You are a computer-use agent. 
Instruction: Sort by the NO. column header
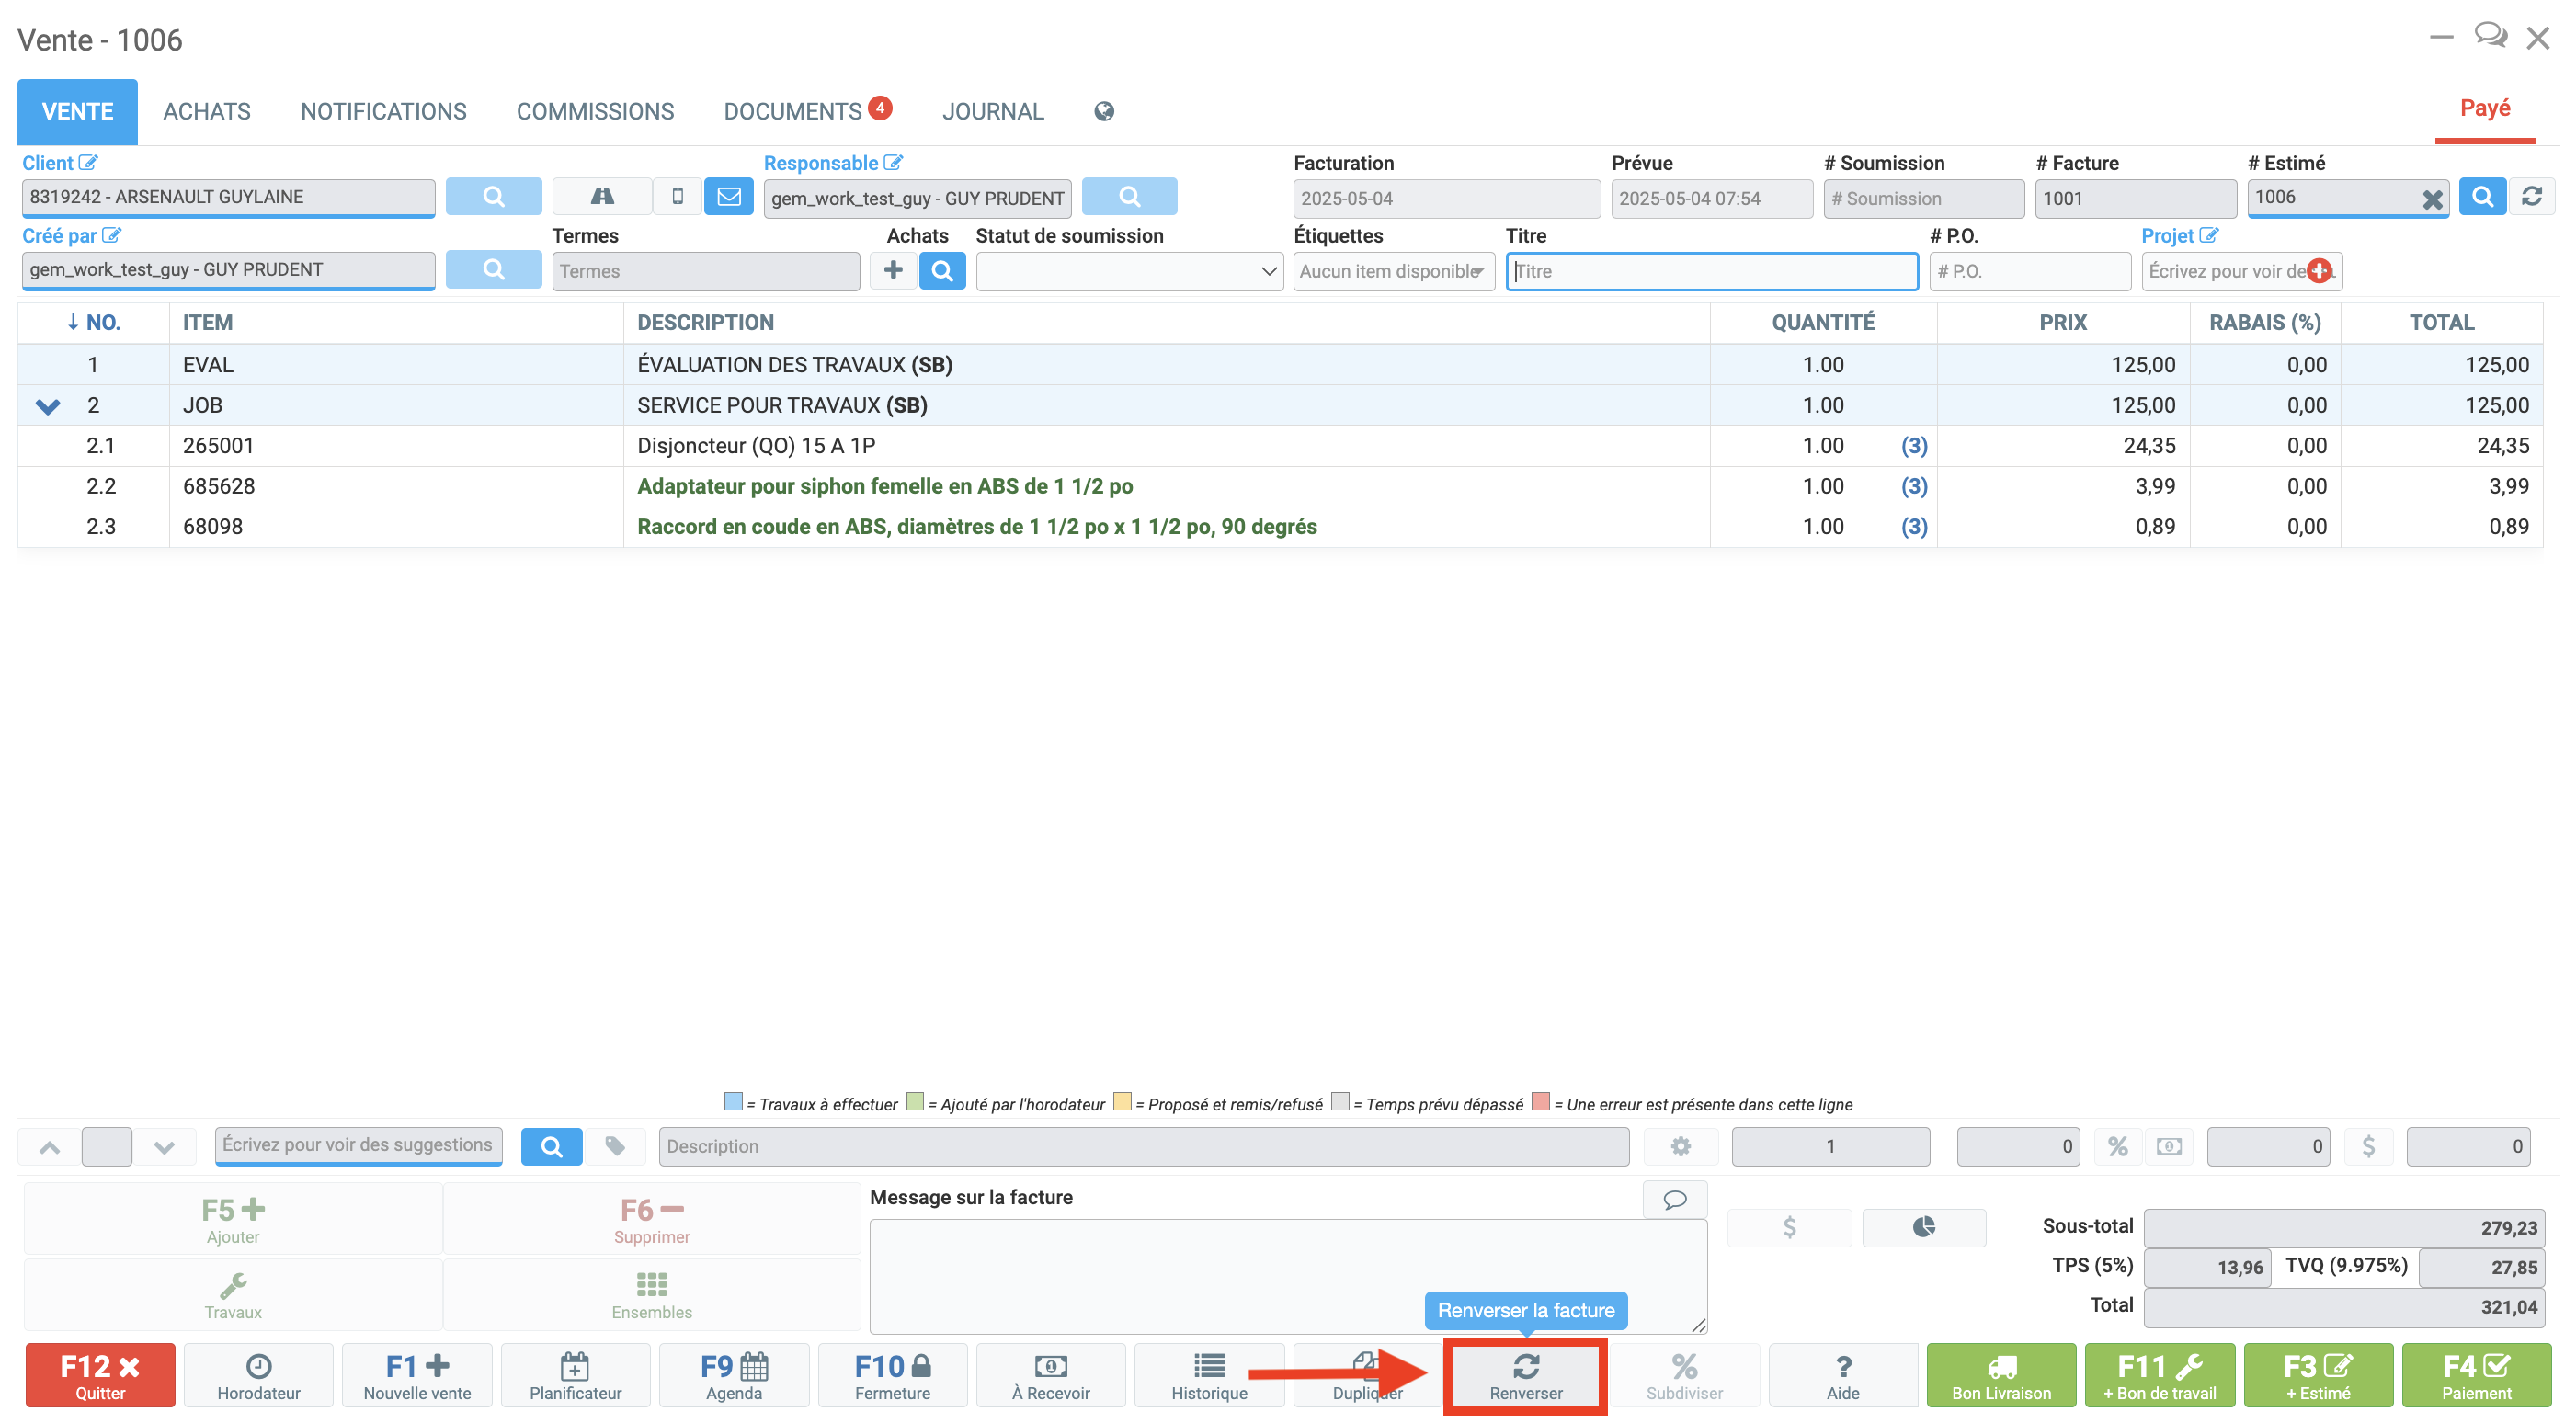point(93,323)
